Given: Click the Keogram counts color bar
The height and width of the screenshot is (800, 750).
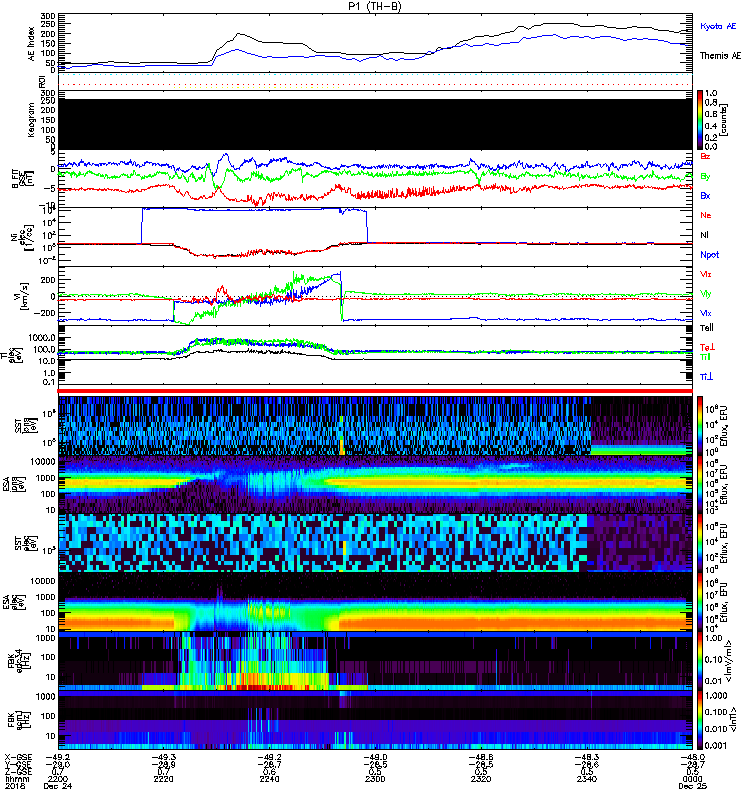Looking at the screenshot, I should [x=700, y=120].
